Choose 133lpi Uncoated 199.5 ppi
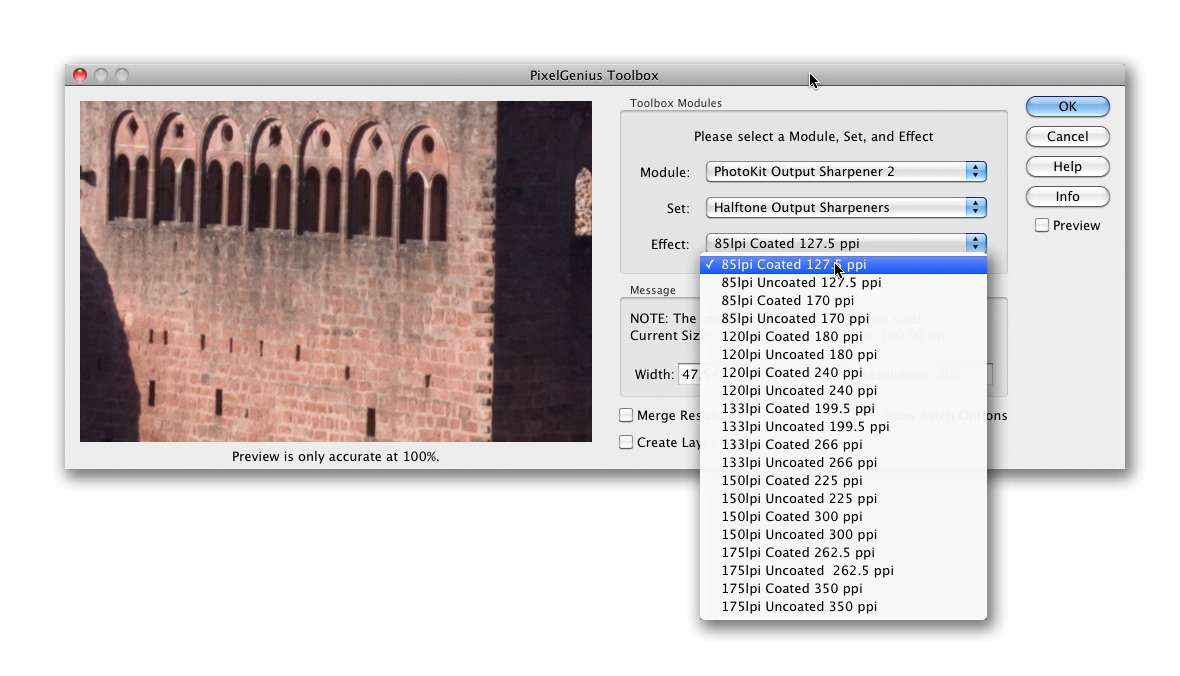 [843, 427]
